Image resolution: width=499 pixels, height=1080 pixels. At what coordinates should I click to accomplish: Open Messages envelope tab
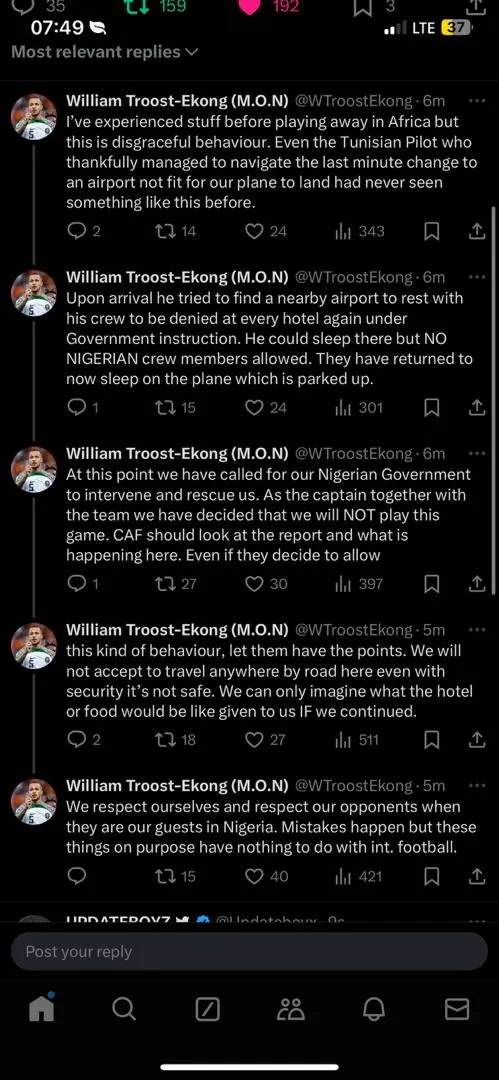tap(457, 1010)
